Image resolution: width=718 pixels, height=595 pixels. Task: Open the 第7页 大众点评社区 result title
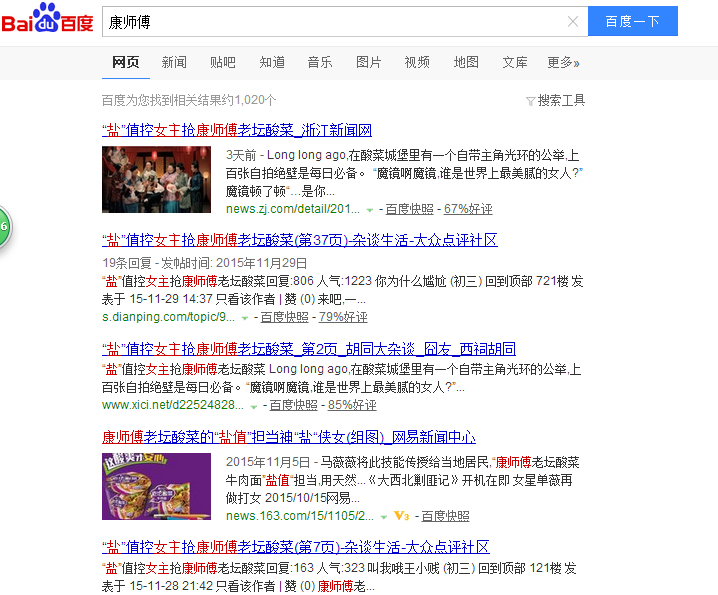click(295, 547)
